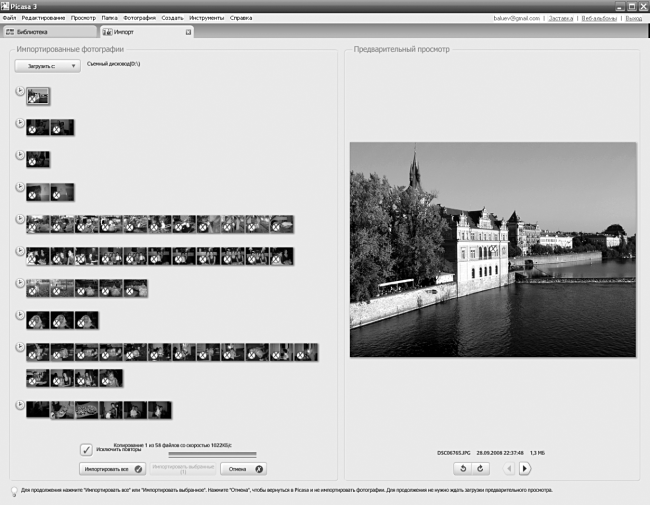Rotate preview photo clockwise
Viewport: 650px width, 505px height.
click(480, 469)
